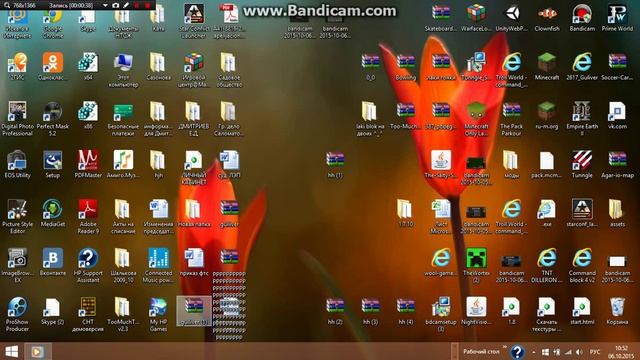
Task: Open the volume tray icon
Action: [579, 352]
